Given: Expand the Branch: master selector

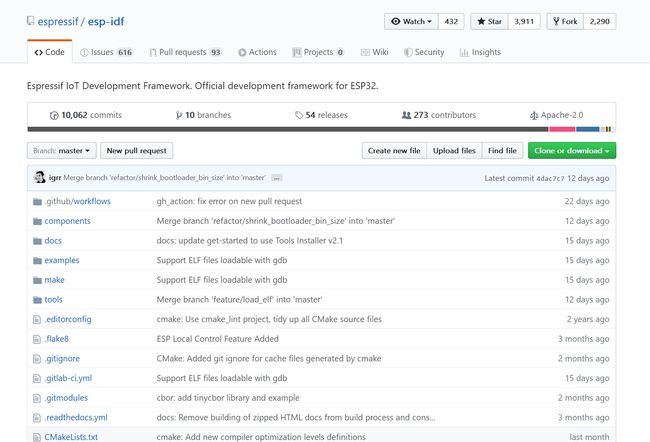Looking at the screenshot, I should tap(62, 151).
